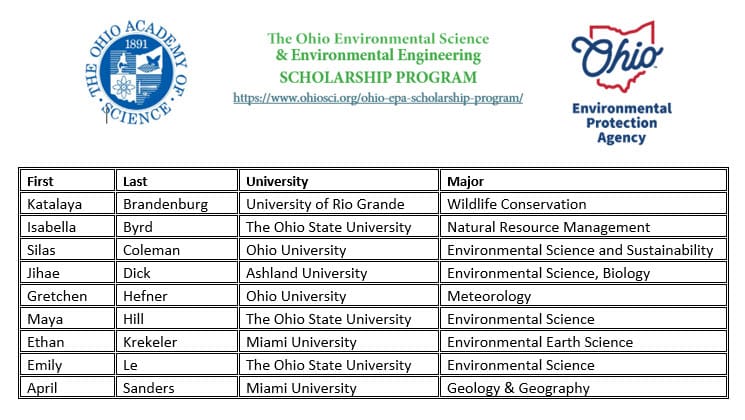
Task: Click the Gretchen first name cell
Action: click(67, 296)
